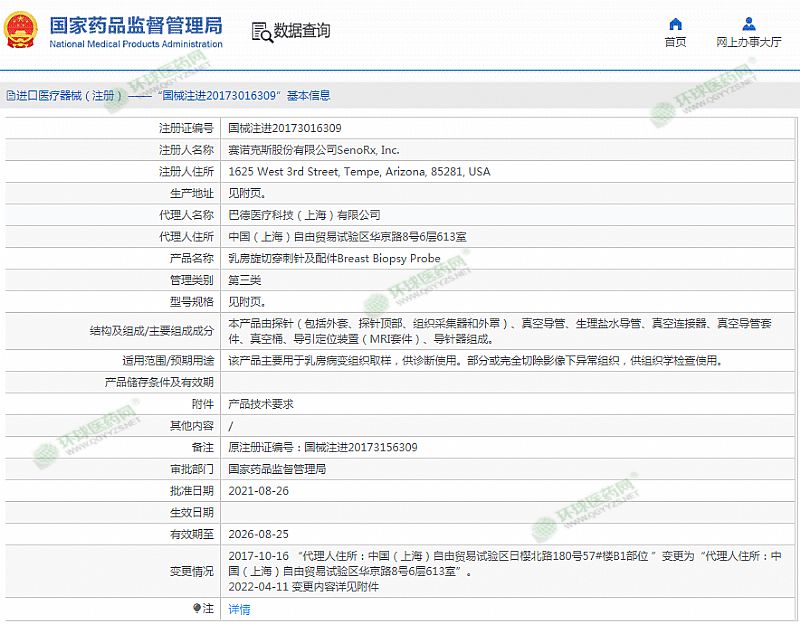
Task: Click the SenoRx, Inc. registrant name cell
Action: [313, 150]
